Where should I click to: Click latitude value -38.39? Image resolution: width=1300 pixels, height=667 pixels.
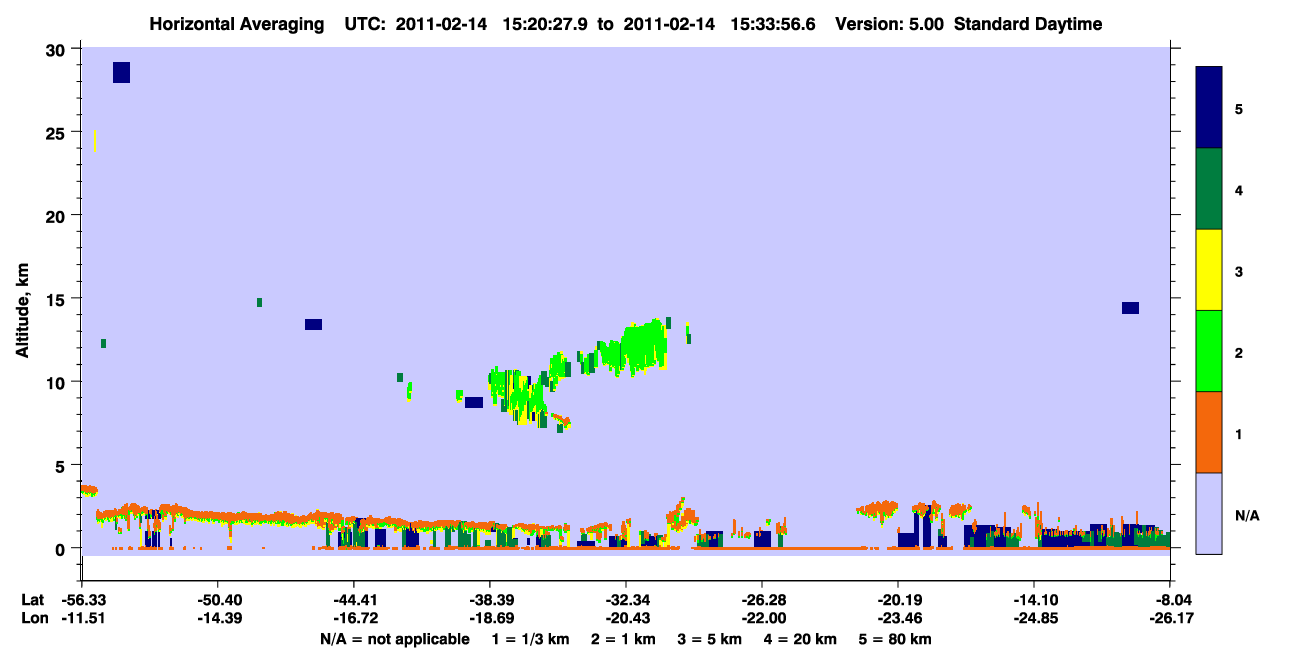click(490, 600)
